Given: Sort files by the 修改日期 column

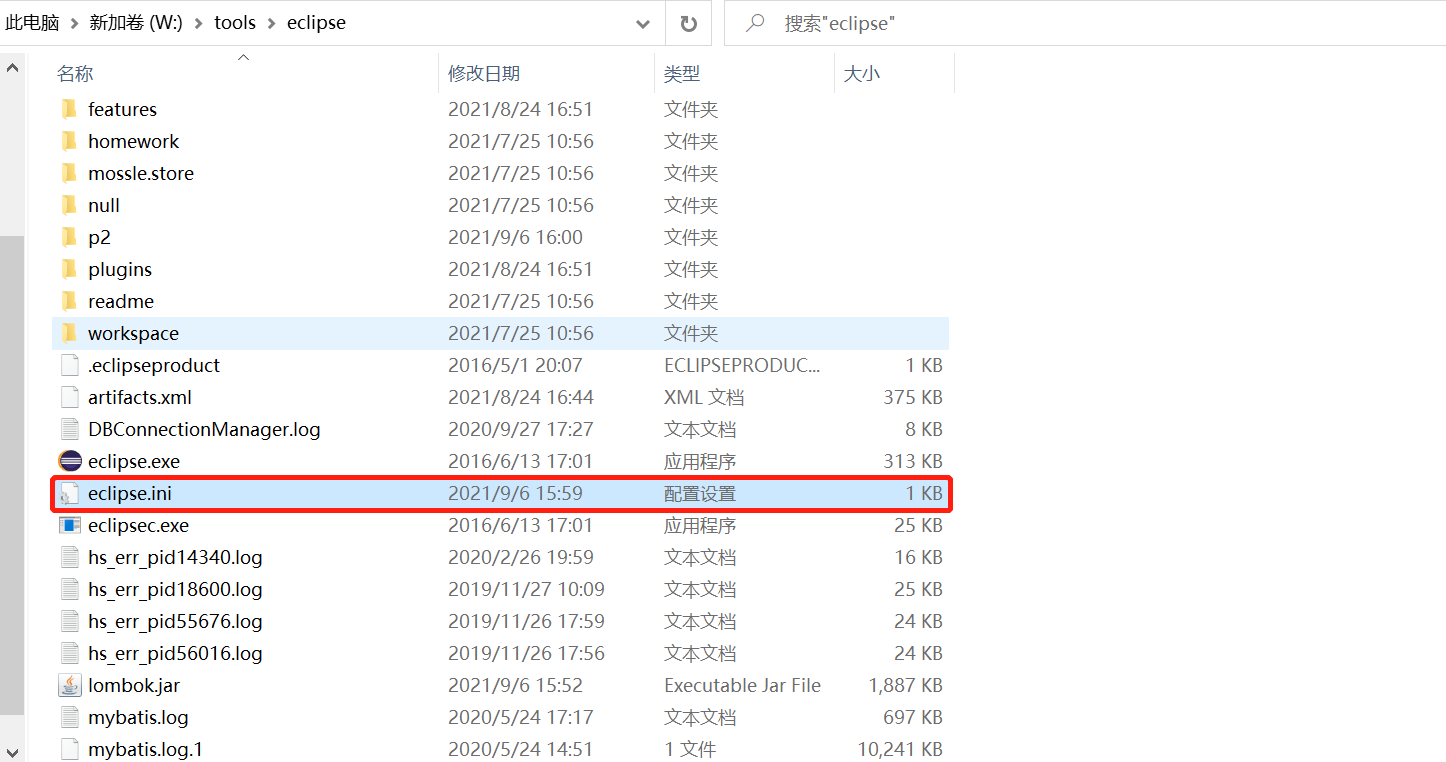Looking at the screenshot, I should click(x=484, y=73).
